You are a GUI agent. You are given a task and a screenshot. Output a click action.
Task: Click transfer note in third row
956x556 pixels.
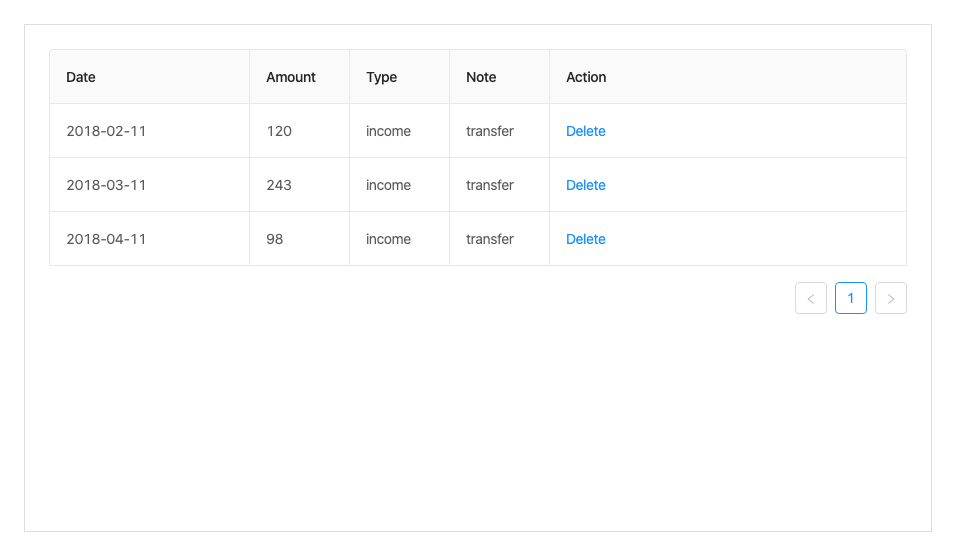(x=490, y=239)
